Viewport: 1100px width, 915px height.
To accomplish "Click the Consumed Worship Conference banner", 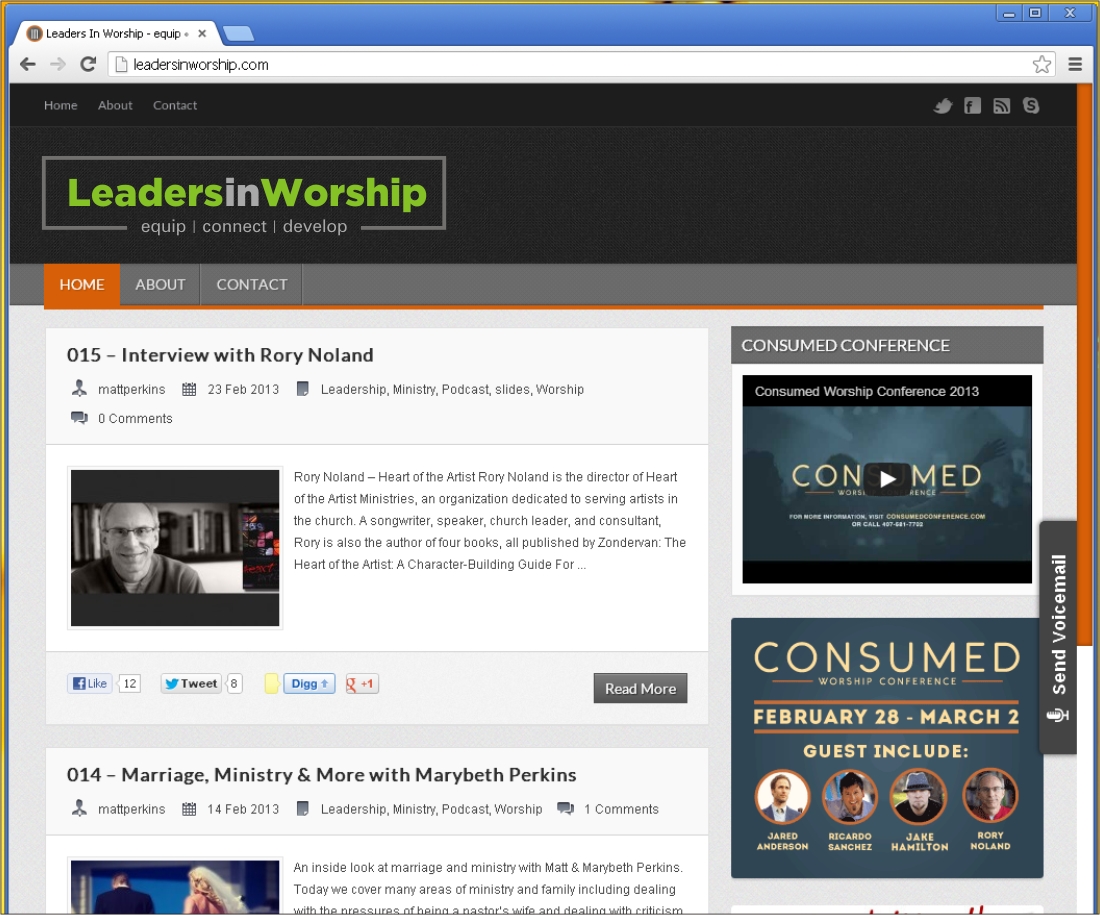I will [887, 748].
